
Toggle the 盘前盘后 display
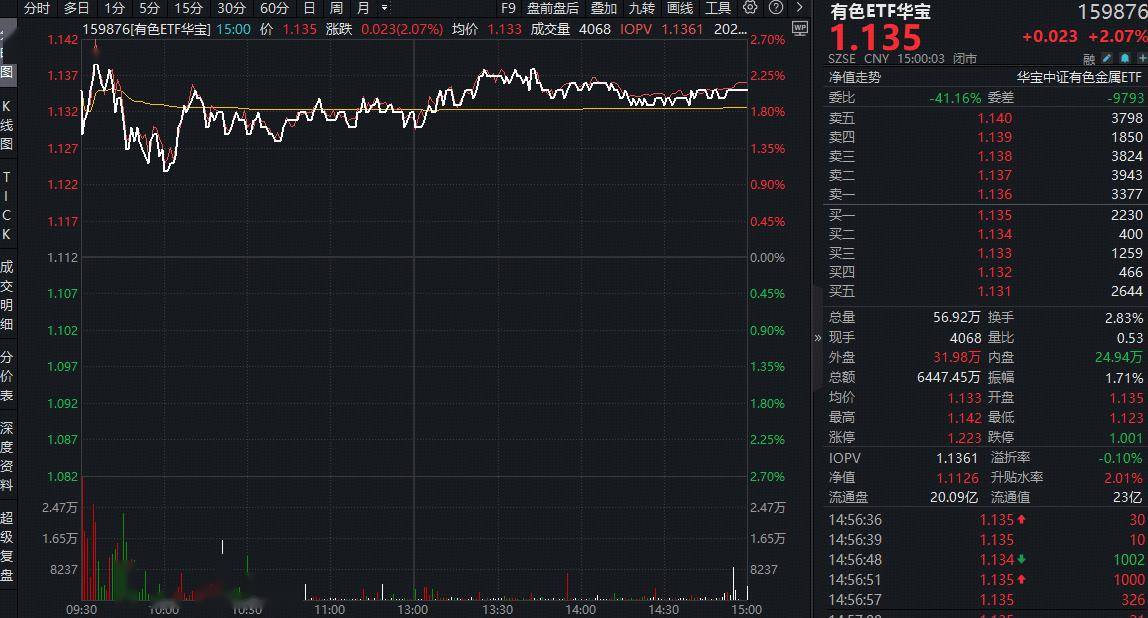tap(553, 8)
